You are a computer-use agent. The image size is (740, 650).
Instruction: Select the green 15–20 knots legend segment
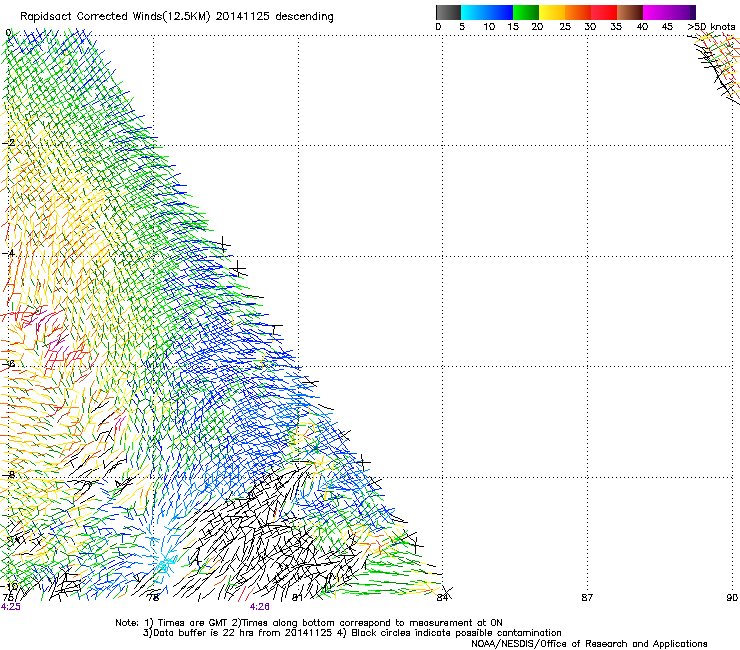pos(526,12)
